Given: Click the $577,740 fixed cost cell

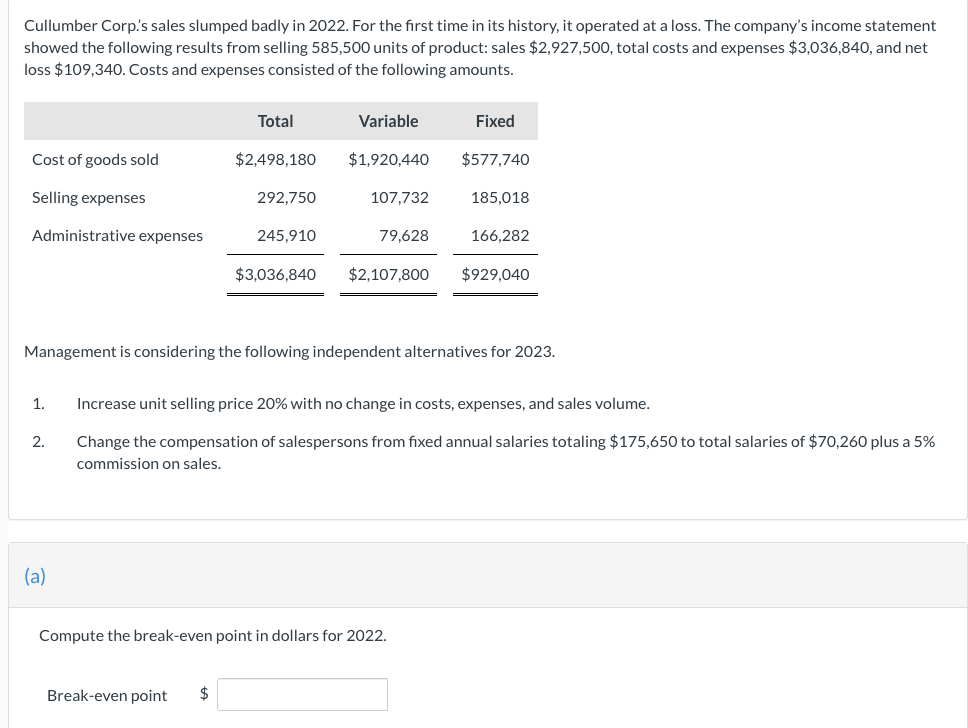Looking at the screenshot, I should coord(496,159).
